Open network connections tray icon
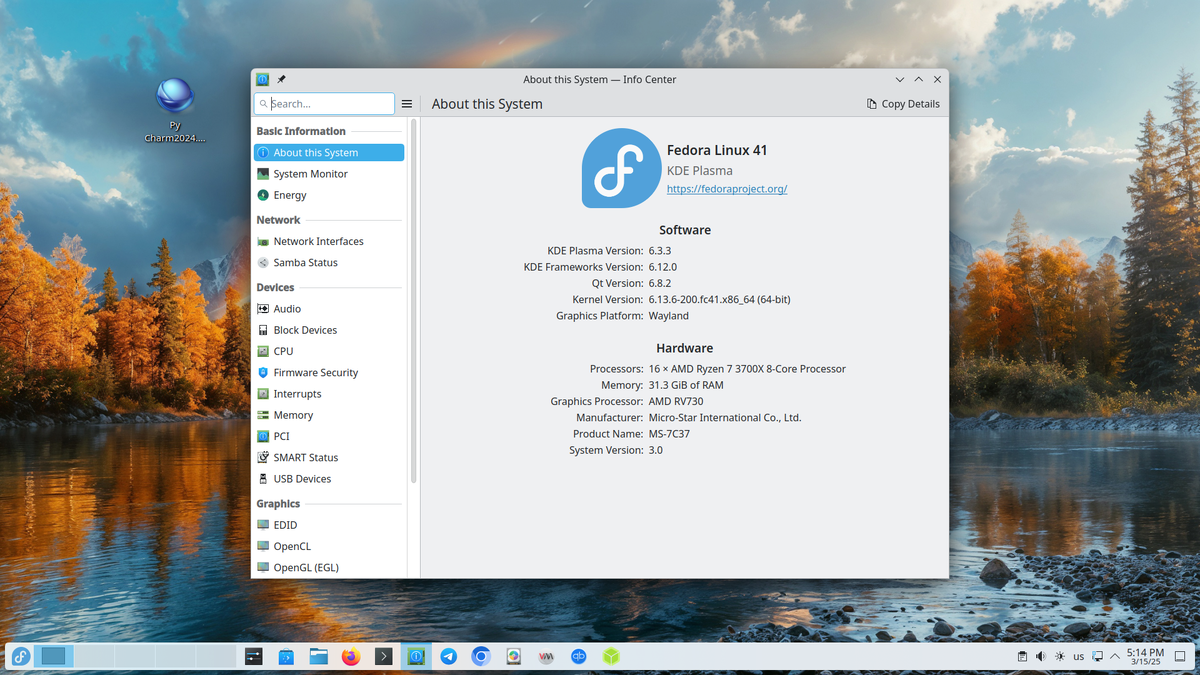This screenshot has height=675, width=1200. tap(1097, 657)
